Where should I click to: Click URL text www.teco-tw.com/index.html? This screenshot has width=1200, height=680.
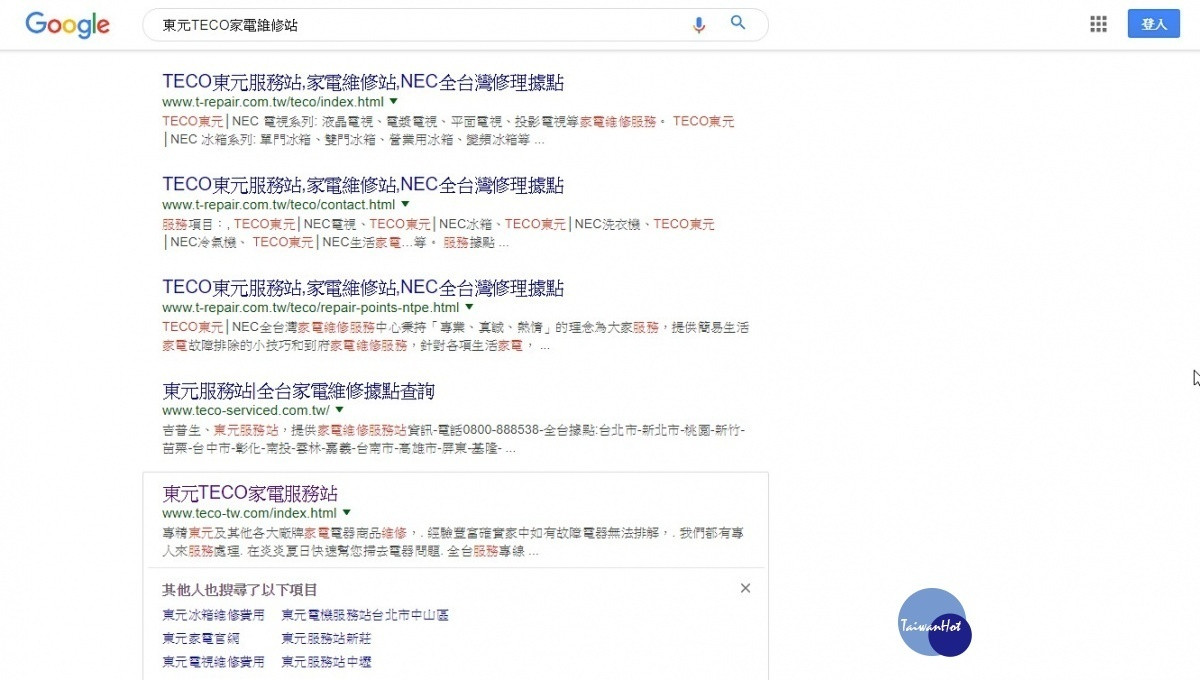(x=249, y=513)
